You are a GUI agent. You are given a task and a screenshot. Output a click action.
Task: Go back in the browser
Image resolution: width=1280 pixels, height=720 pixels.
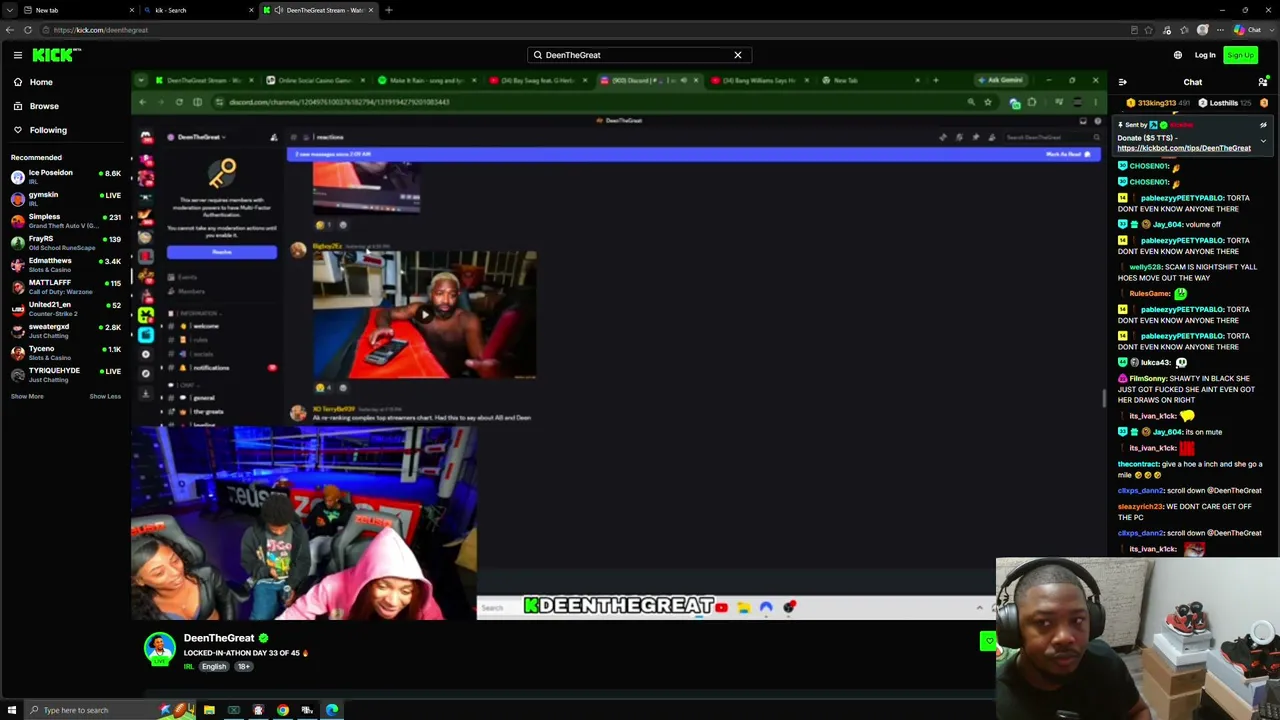pyautogui.click(x=10, y=30)
